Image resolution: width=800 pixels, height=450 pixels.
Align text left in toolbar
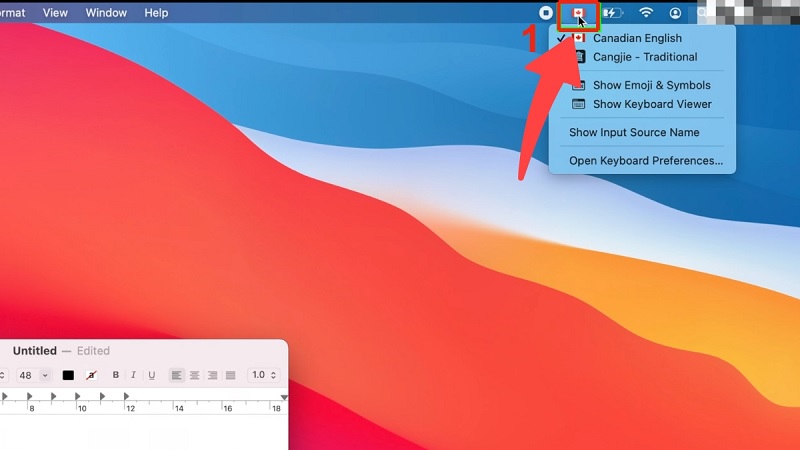point(177,376)
